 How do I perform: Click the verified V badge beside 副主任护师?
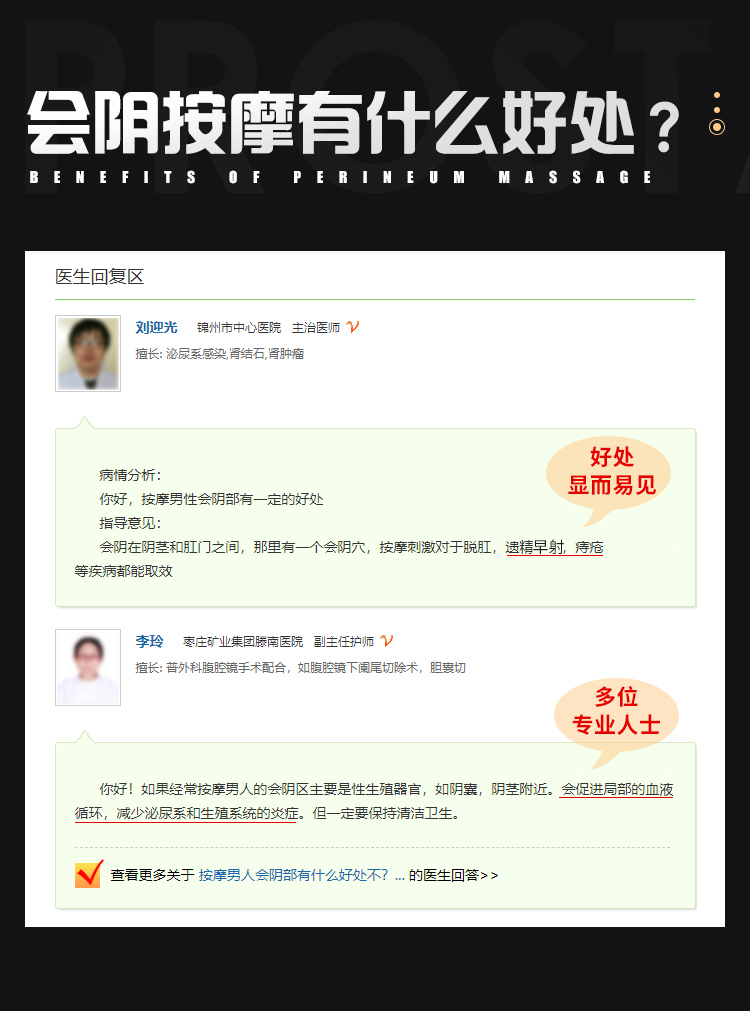pyautogui.click(x=386, y=641)
